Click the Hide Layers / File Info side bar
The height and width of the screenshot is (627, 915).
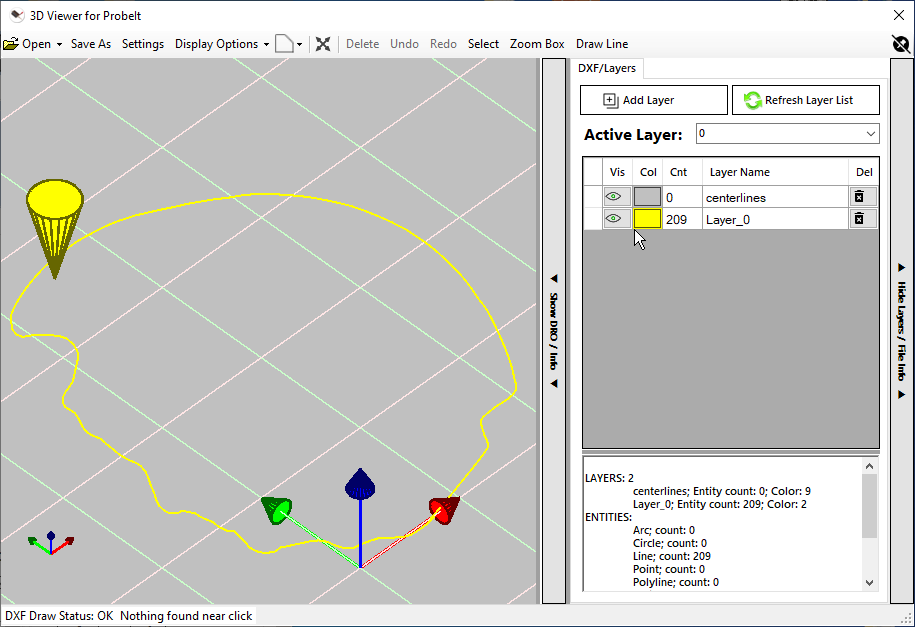tap(901, 331)
